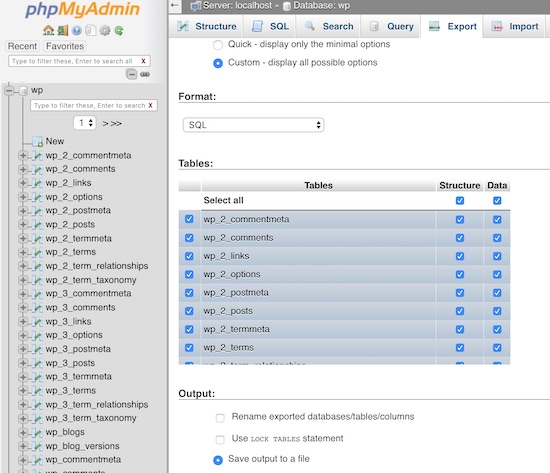Expand wp_2_comments tree node

point(23,169)
